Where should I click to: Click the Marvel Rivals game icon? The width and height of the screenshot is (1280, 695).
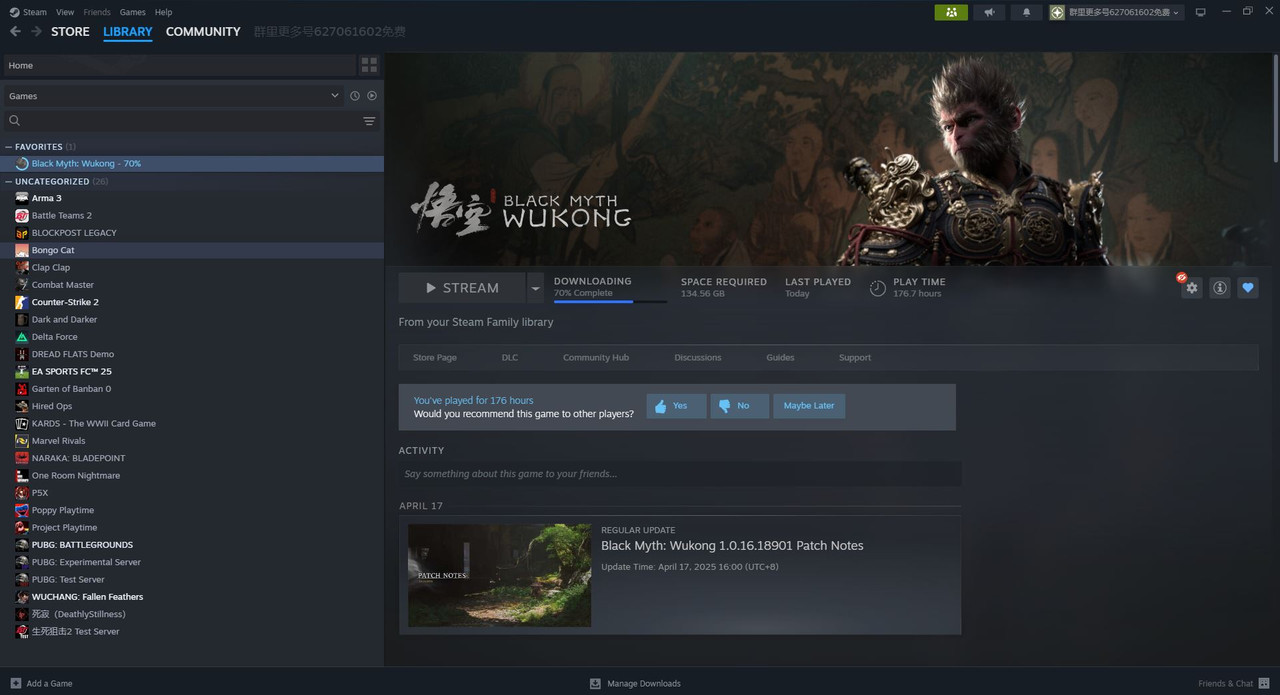coord(22,441)
